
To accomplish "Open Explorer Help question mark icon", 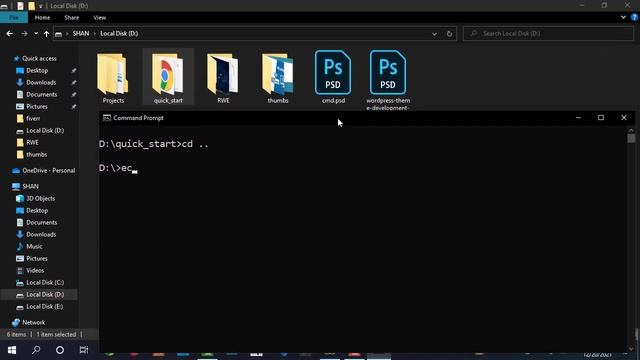I will click(635, 17).
